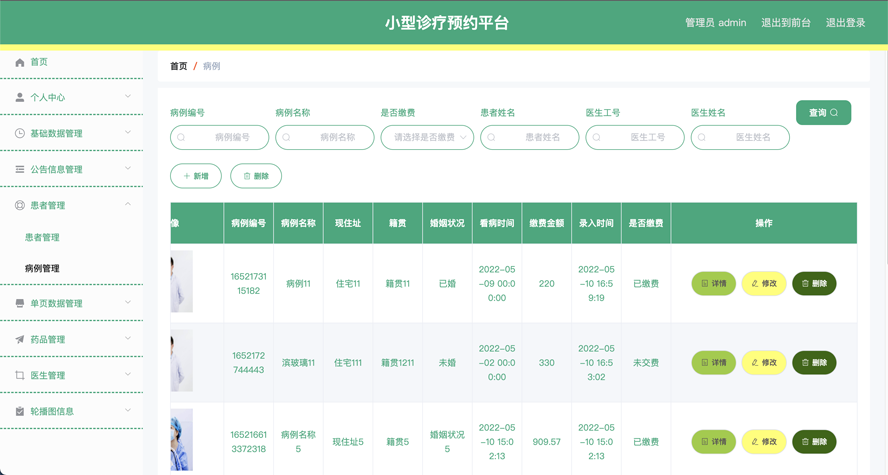Click the paper plane icon beside 药品管理

pos(20,339)
